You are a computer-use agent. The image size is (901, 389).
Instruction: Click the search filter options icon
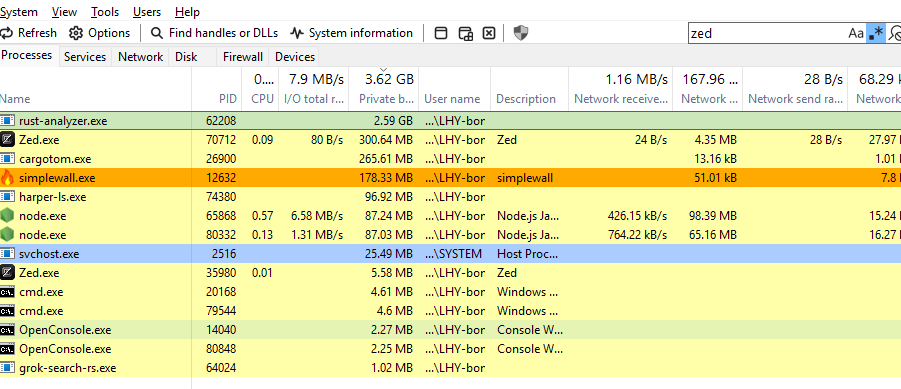pyautogui.click(x=894, y=33)
